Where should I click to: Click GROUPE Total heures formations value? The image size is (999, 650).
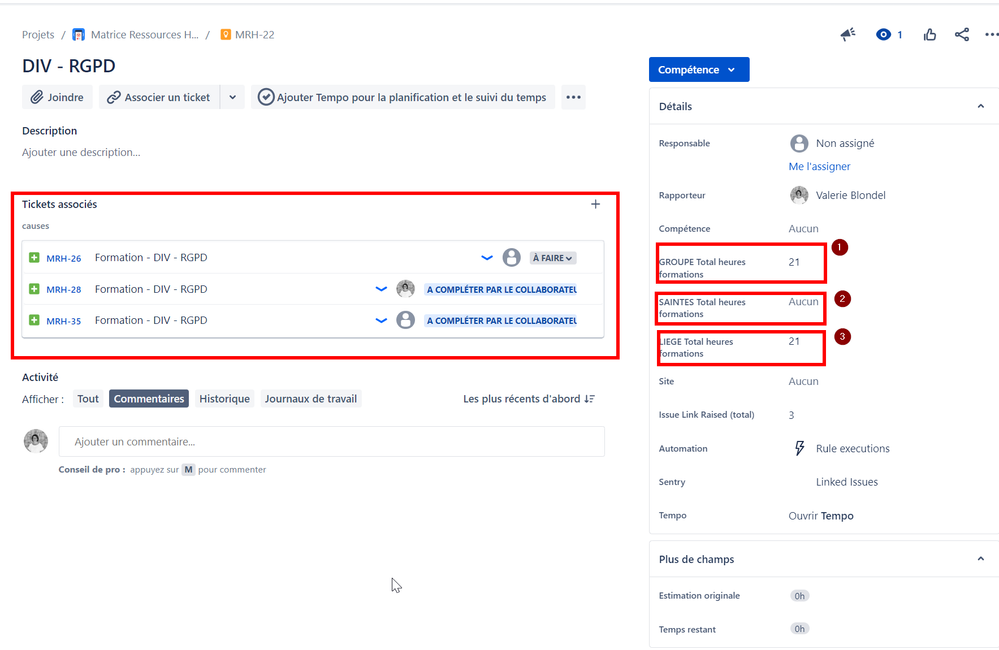(794, 262)
